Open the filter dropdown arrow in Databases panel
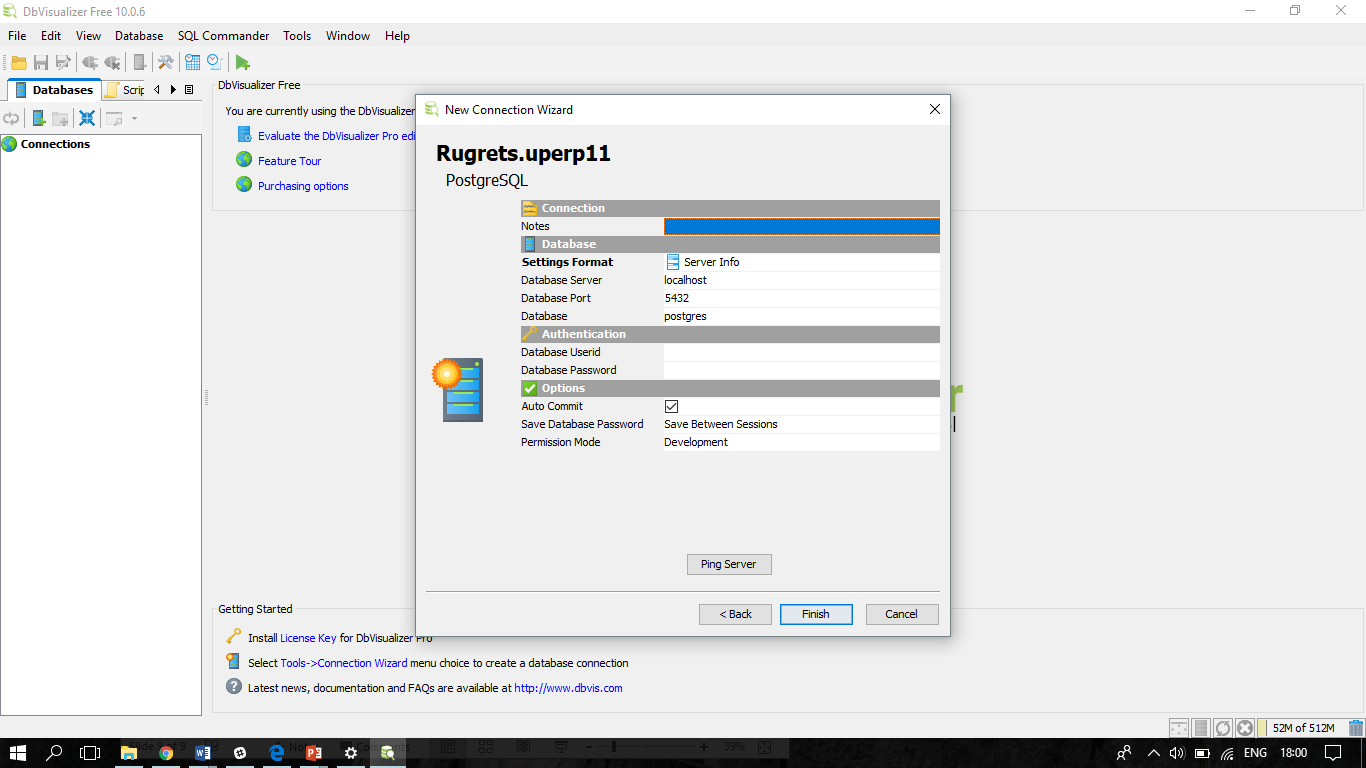This screenshot has height=768, width=1366. click(x=134, y=118)
